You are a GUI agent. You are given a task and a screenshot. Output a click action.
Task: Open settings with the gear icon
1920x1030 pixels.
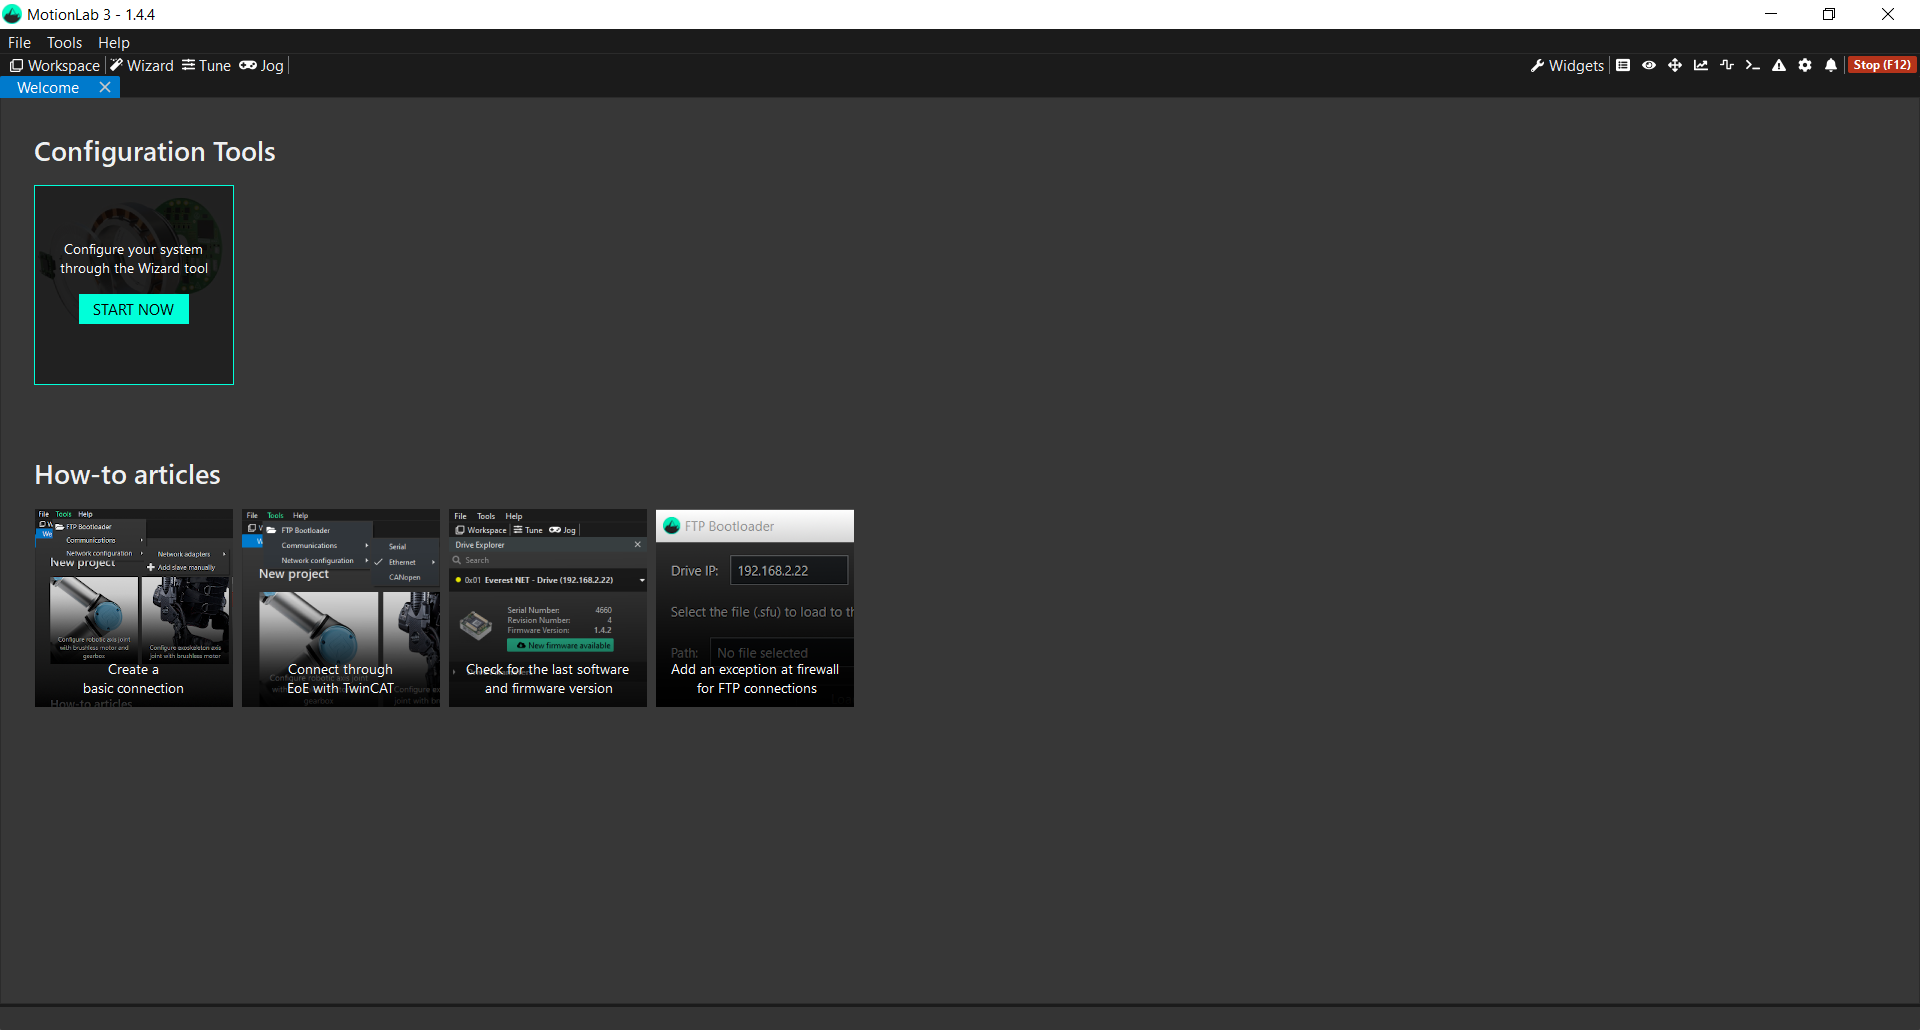pos(1805,65)
